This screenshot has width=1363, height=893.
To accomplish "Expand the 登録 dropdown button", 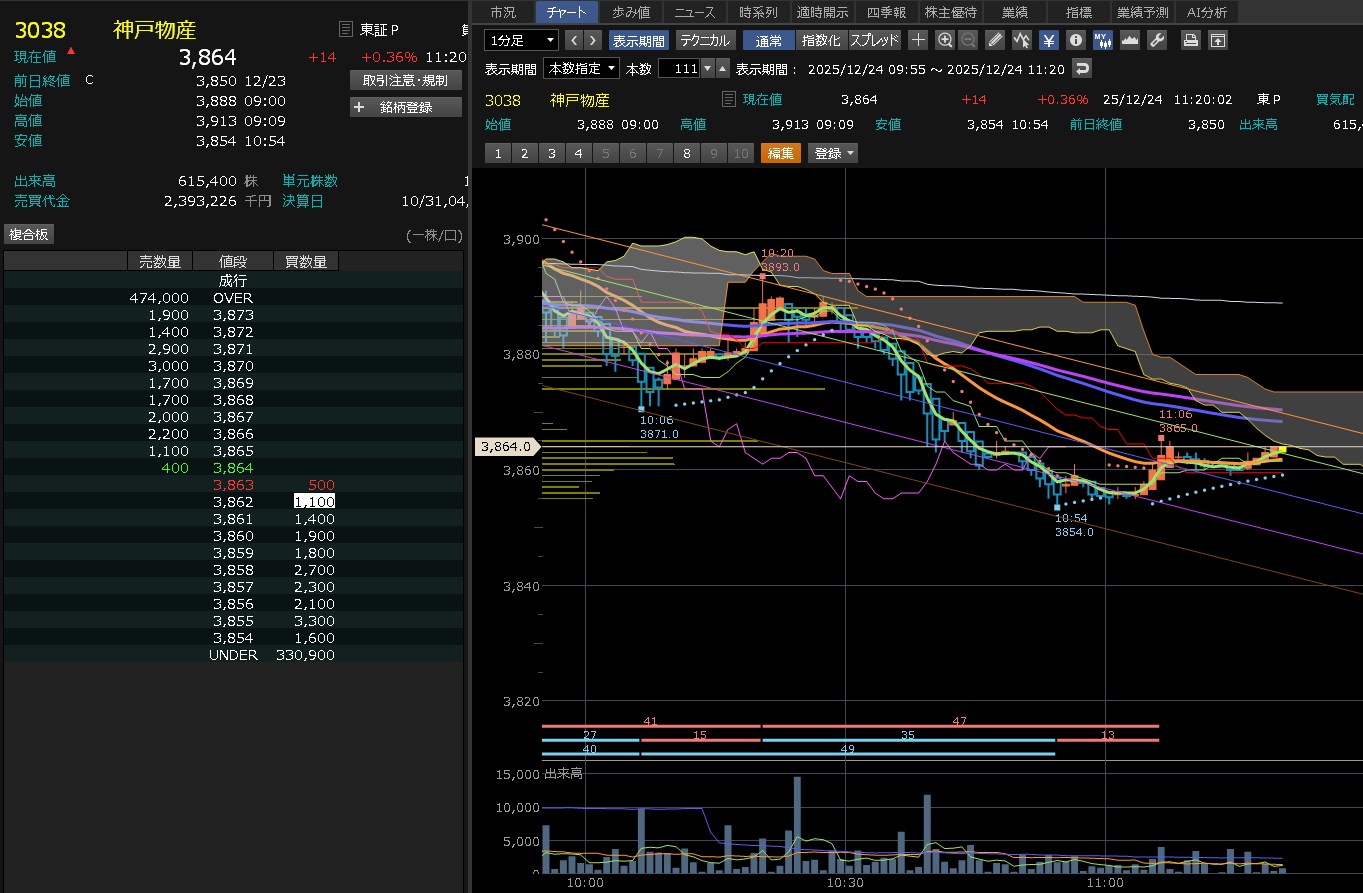I will [833, 153].
